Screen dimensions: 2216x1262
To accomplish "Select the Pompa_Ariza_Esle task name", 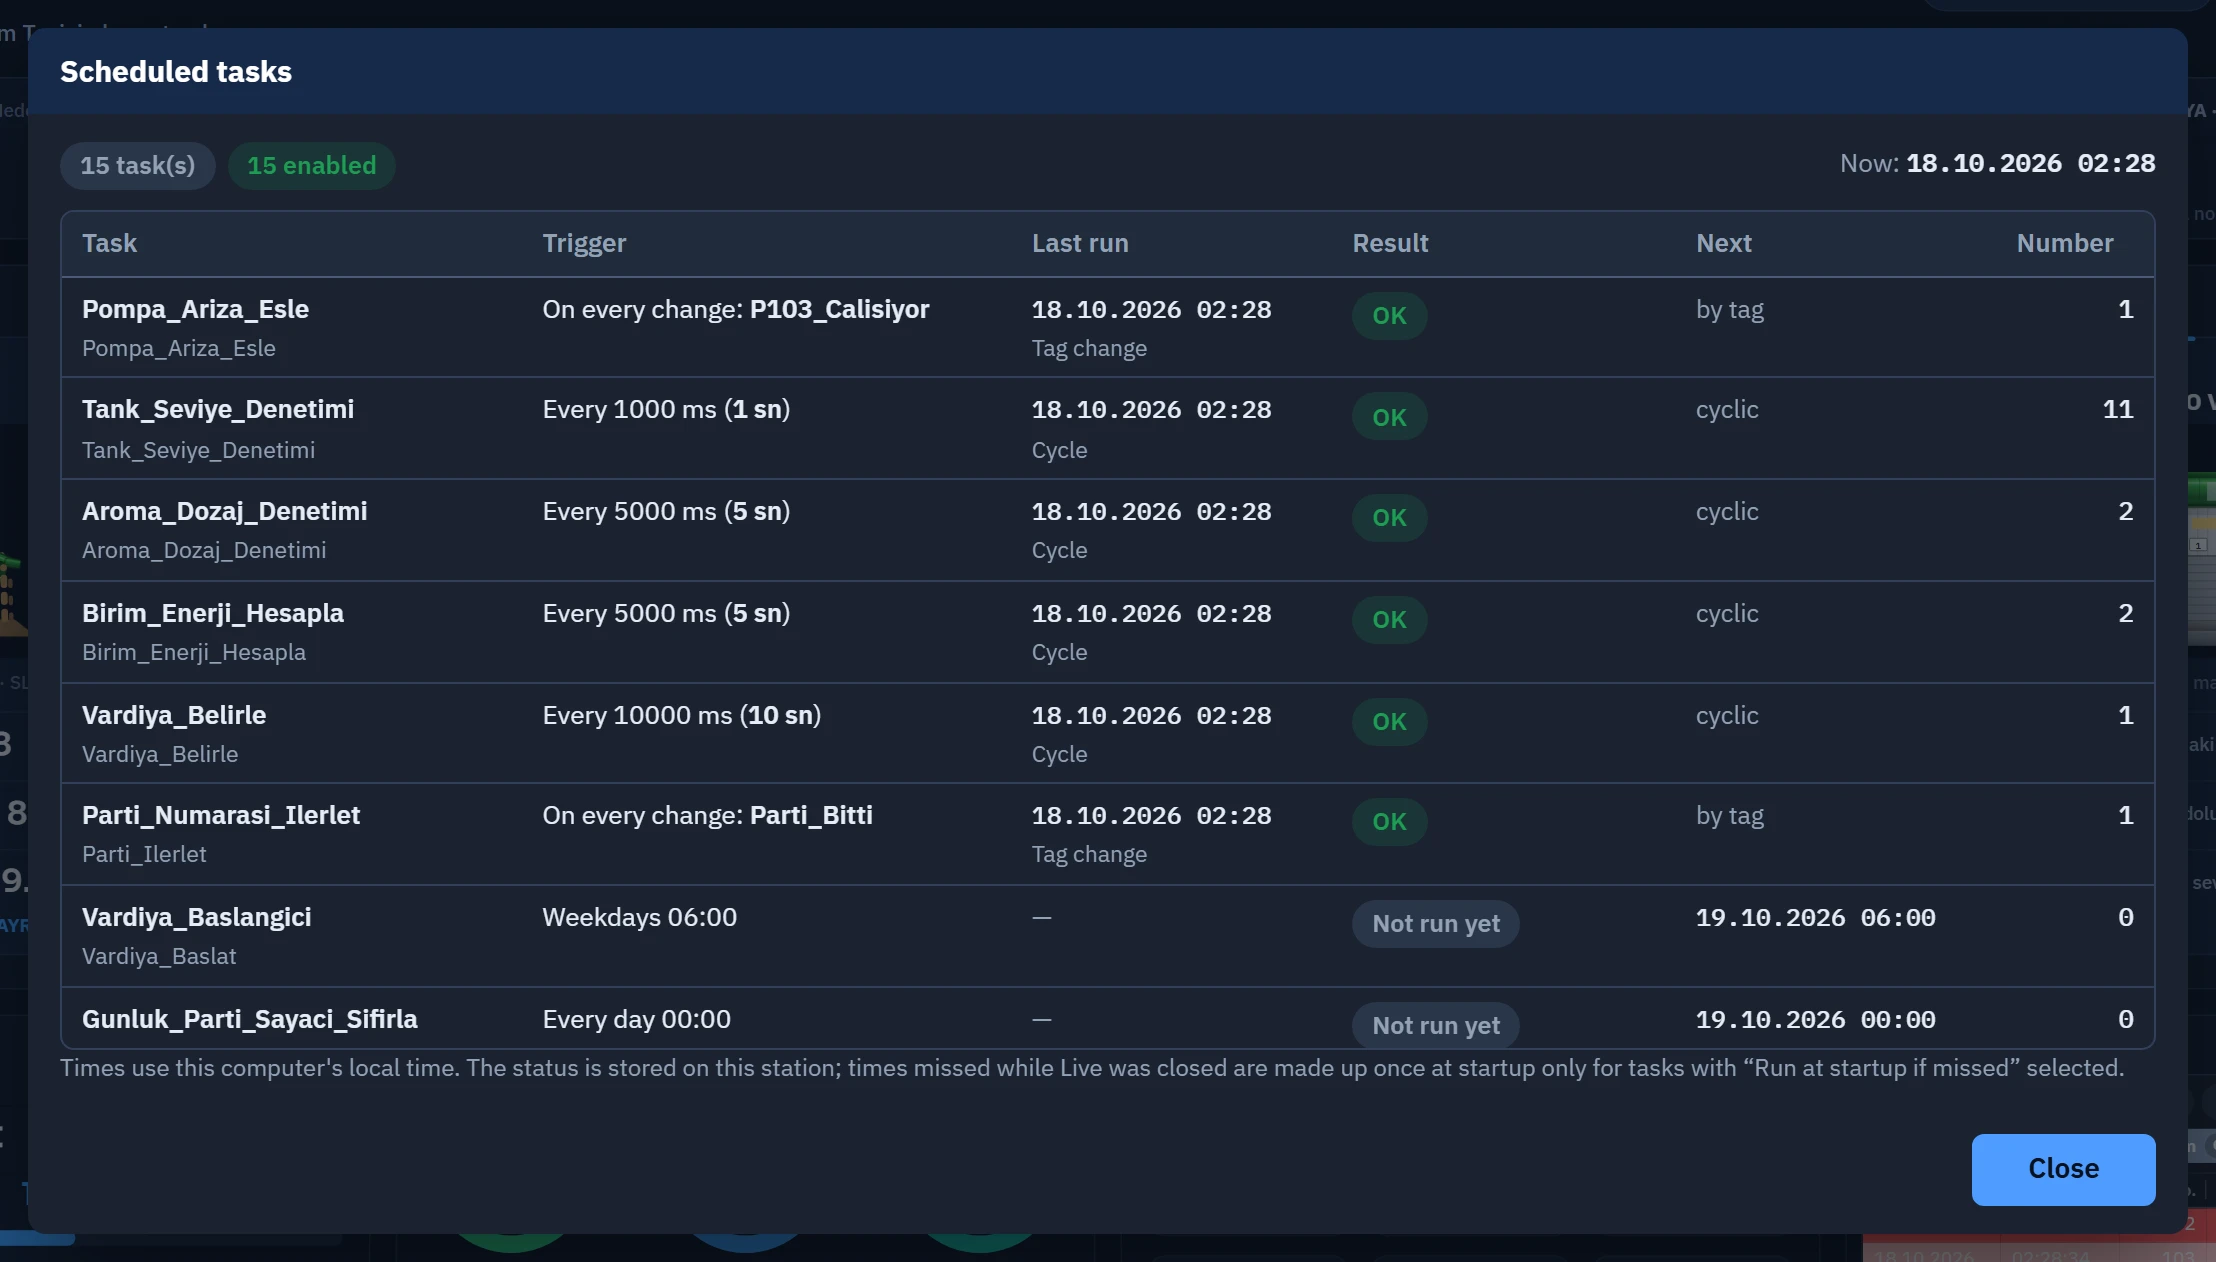I will click(x=195, y=309).
